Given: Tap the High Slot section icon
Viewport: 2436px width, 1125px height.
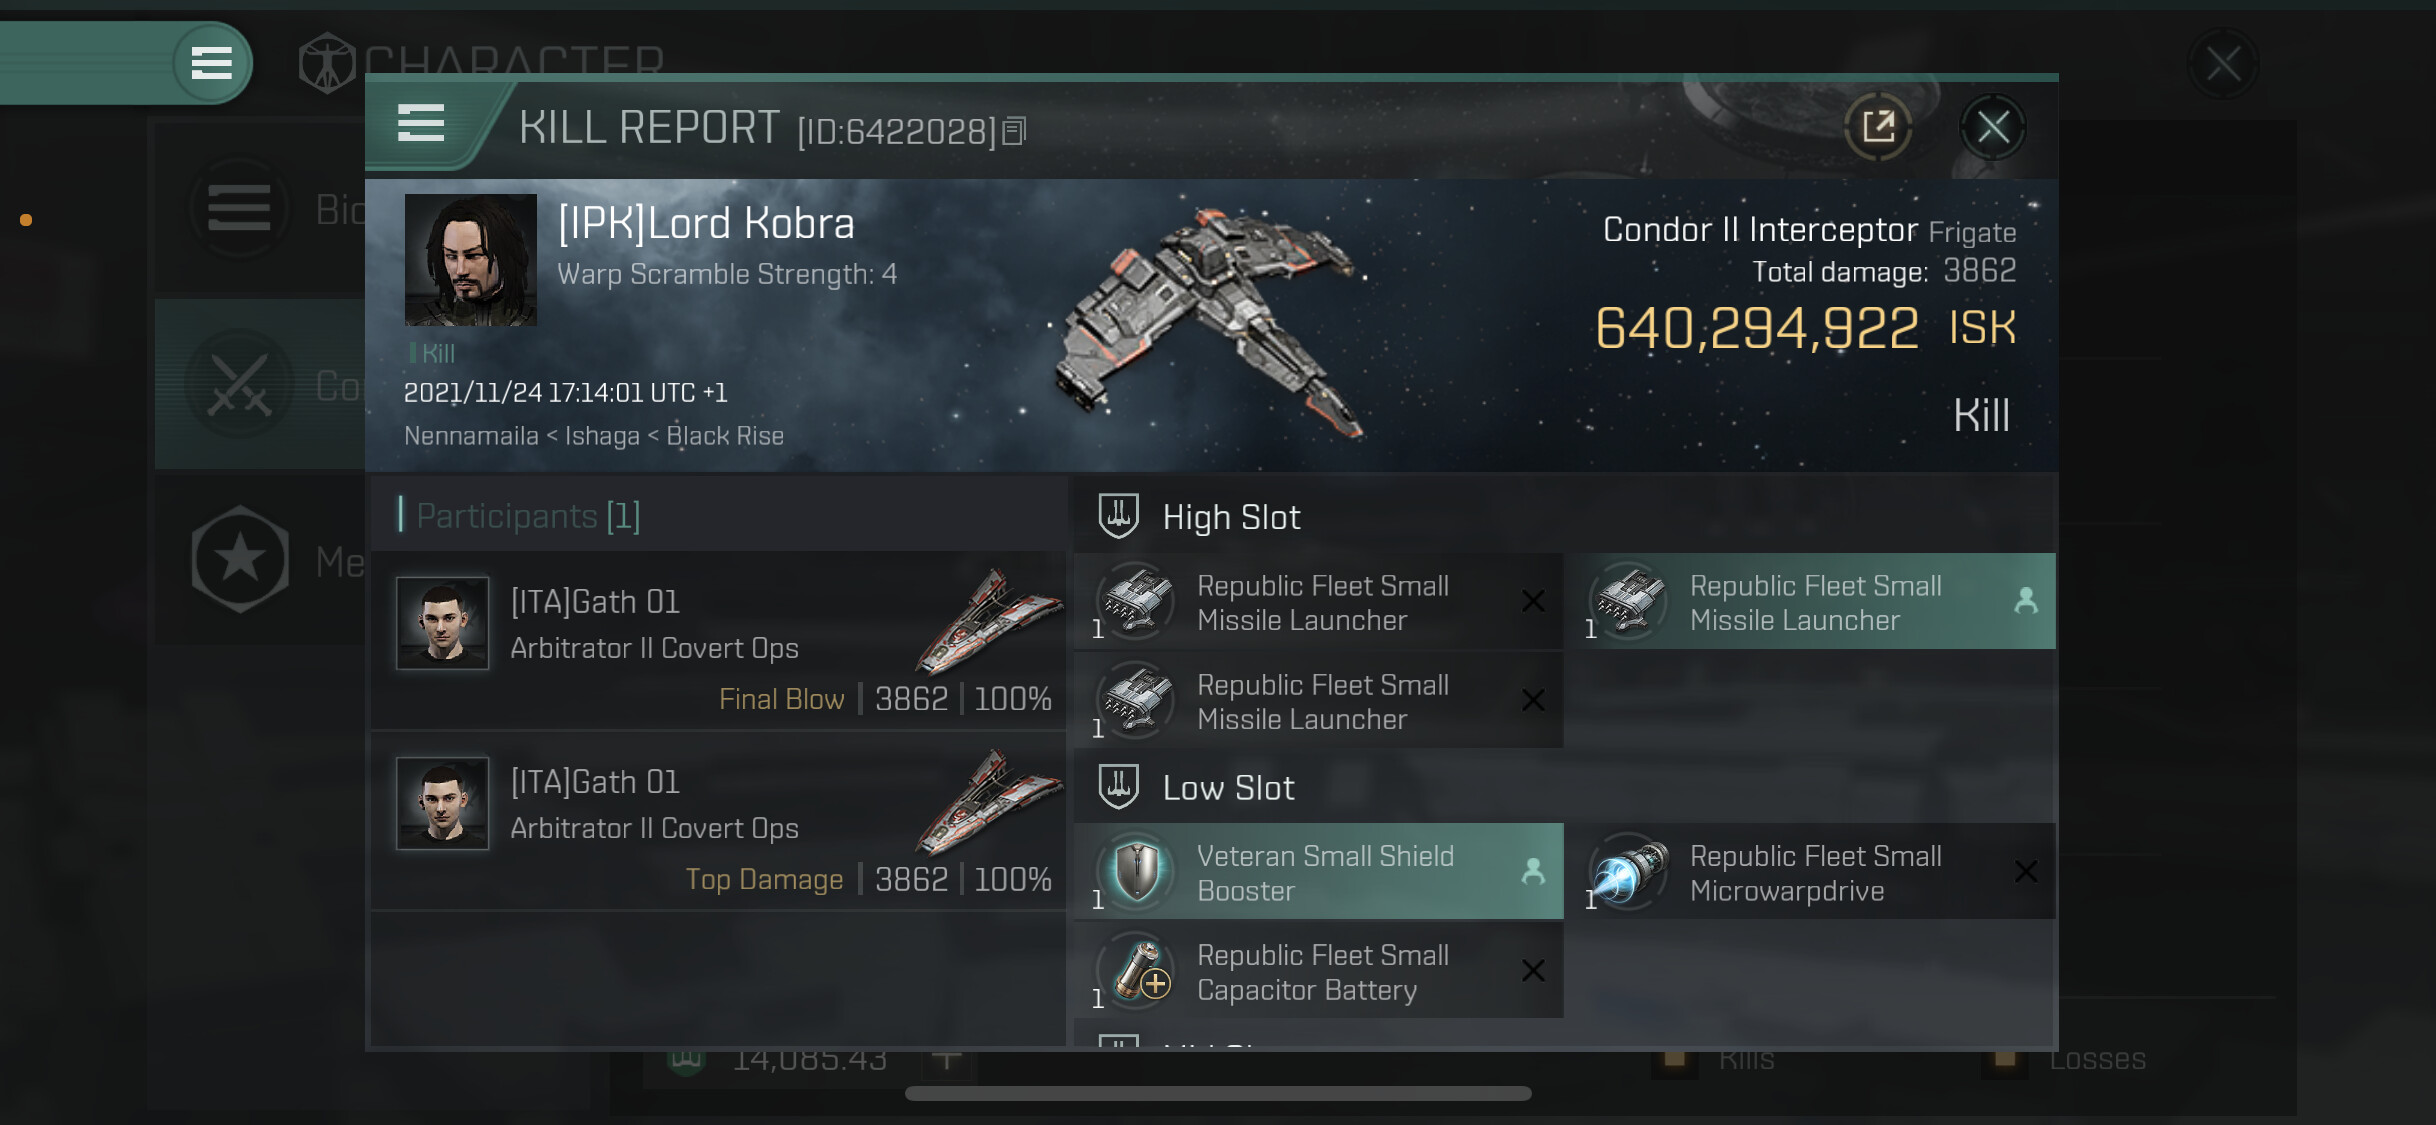Looking at the screenshot, I should pos(1118,516).
